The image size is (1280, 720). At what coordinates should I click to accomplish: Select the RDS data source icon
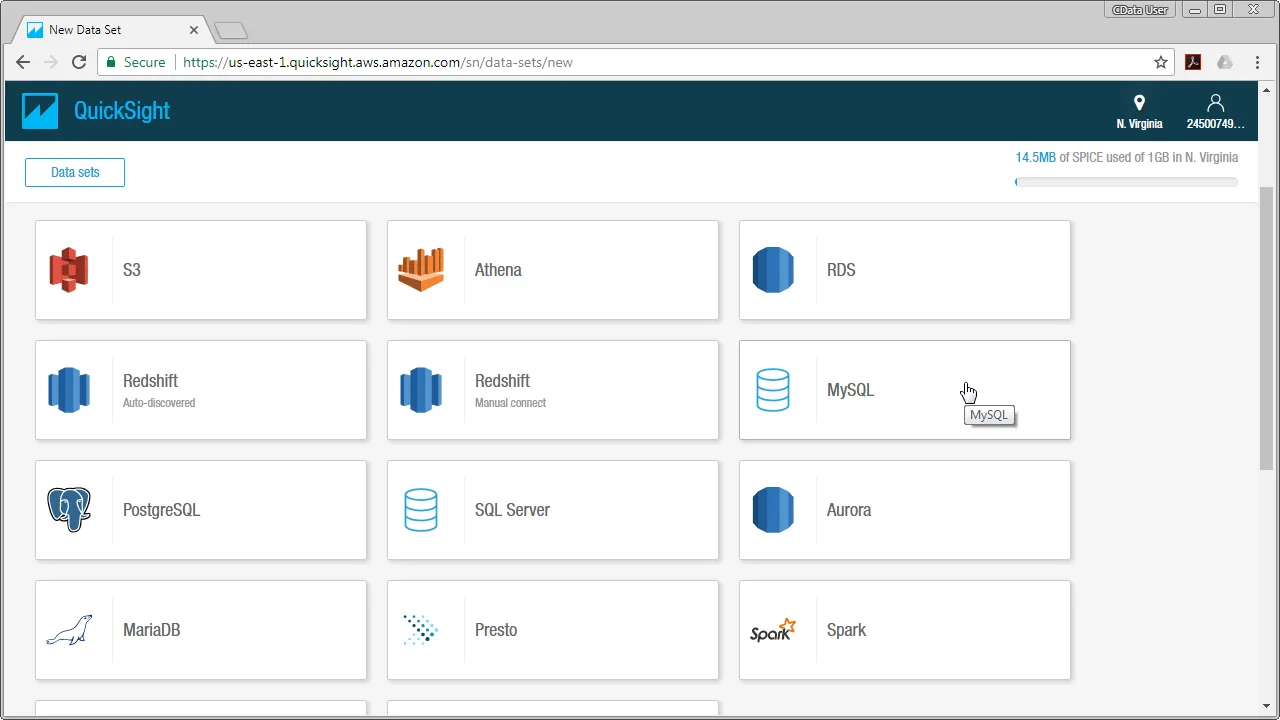[x=772, y=269]
